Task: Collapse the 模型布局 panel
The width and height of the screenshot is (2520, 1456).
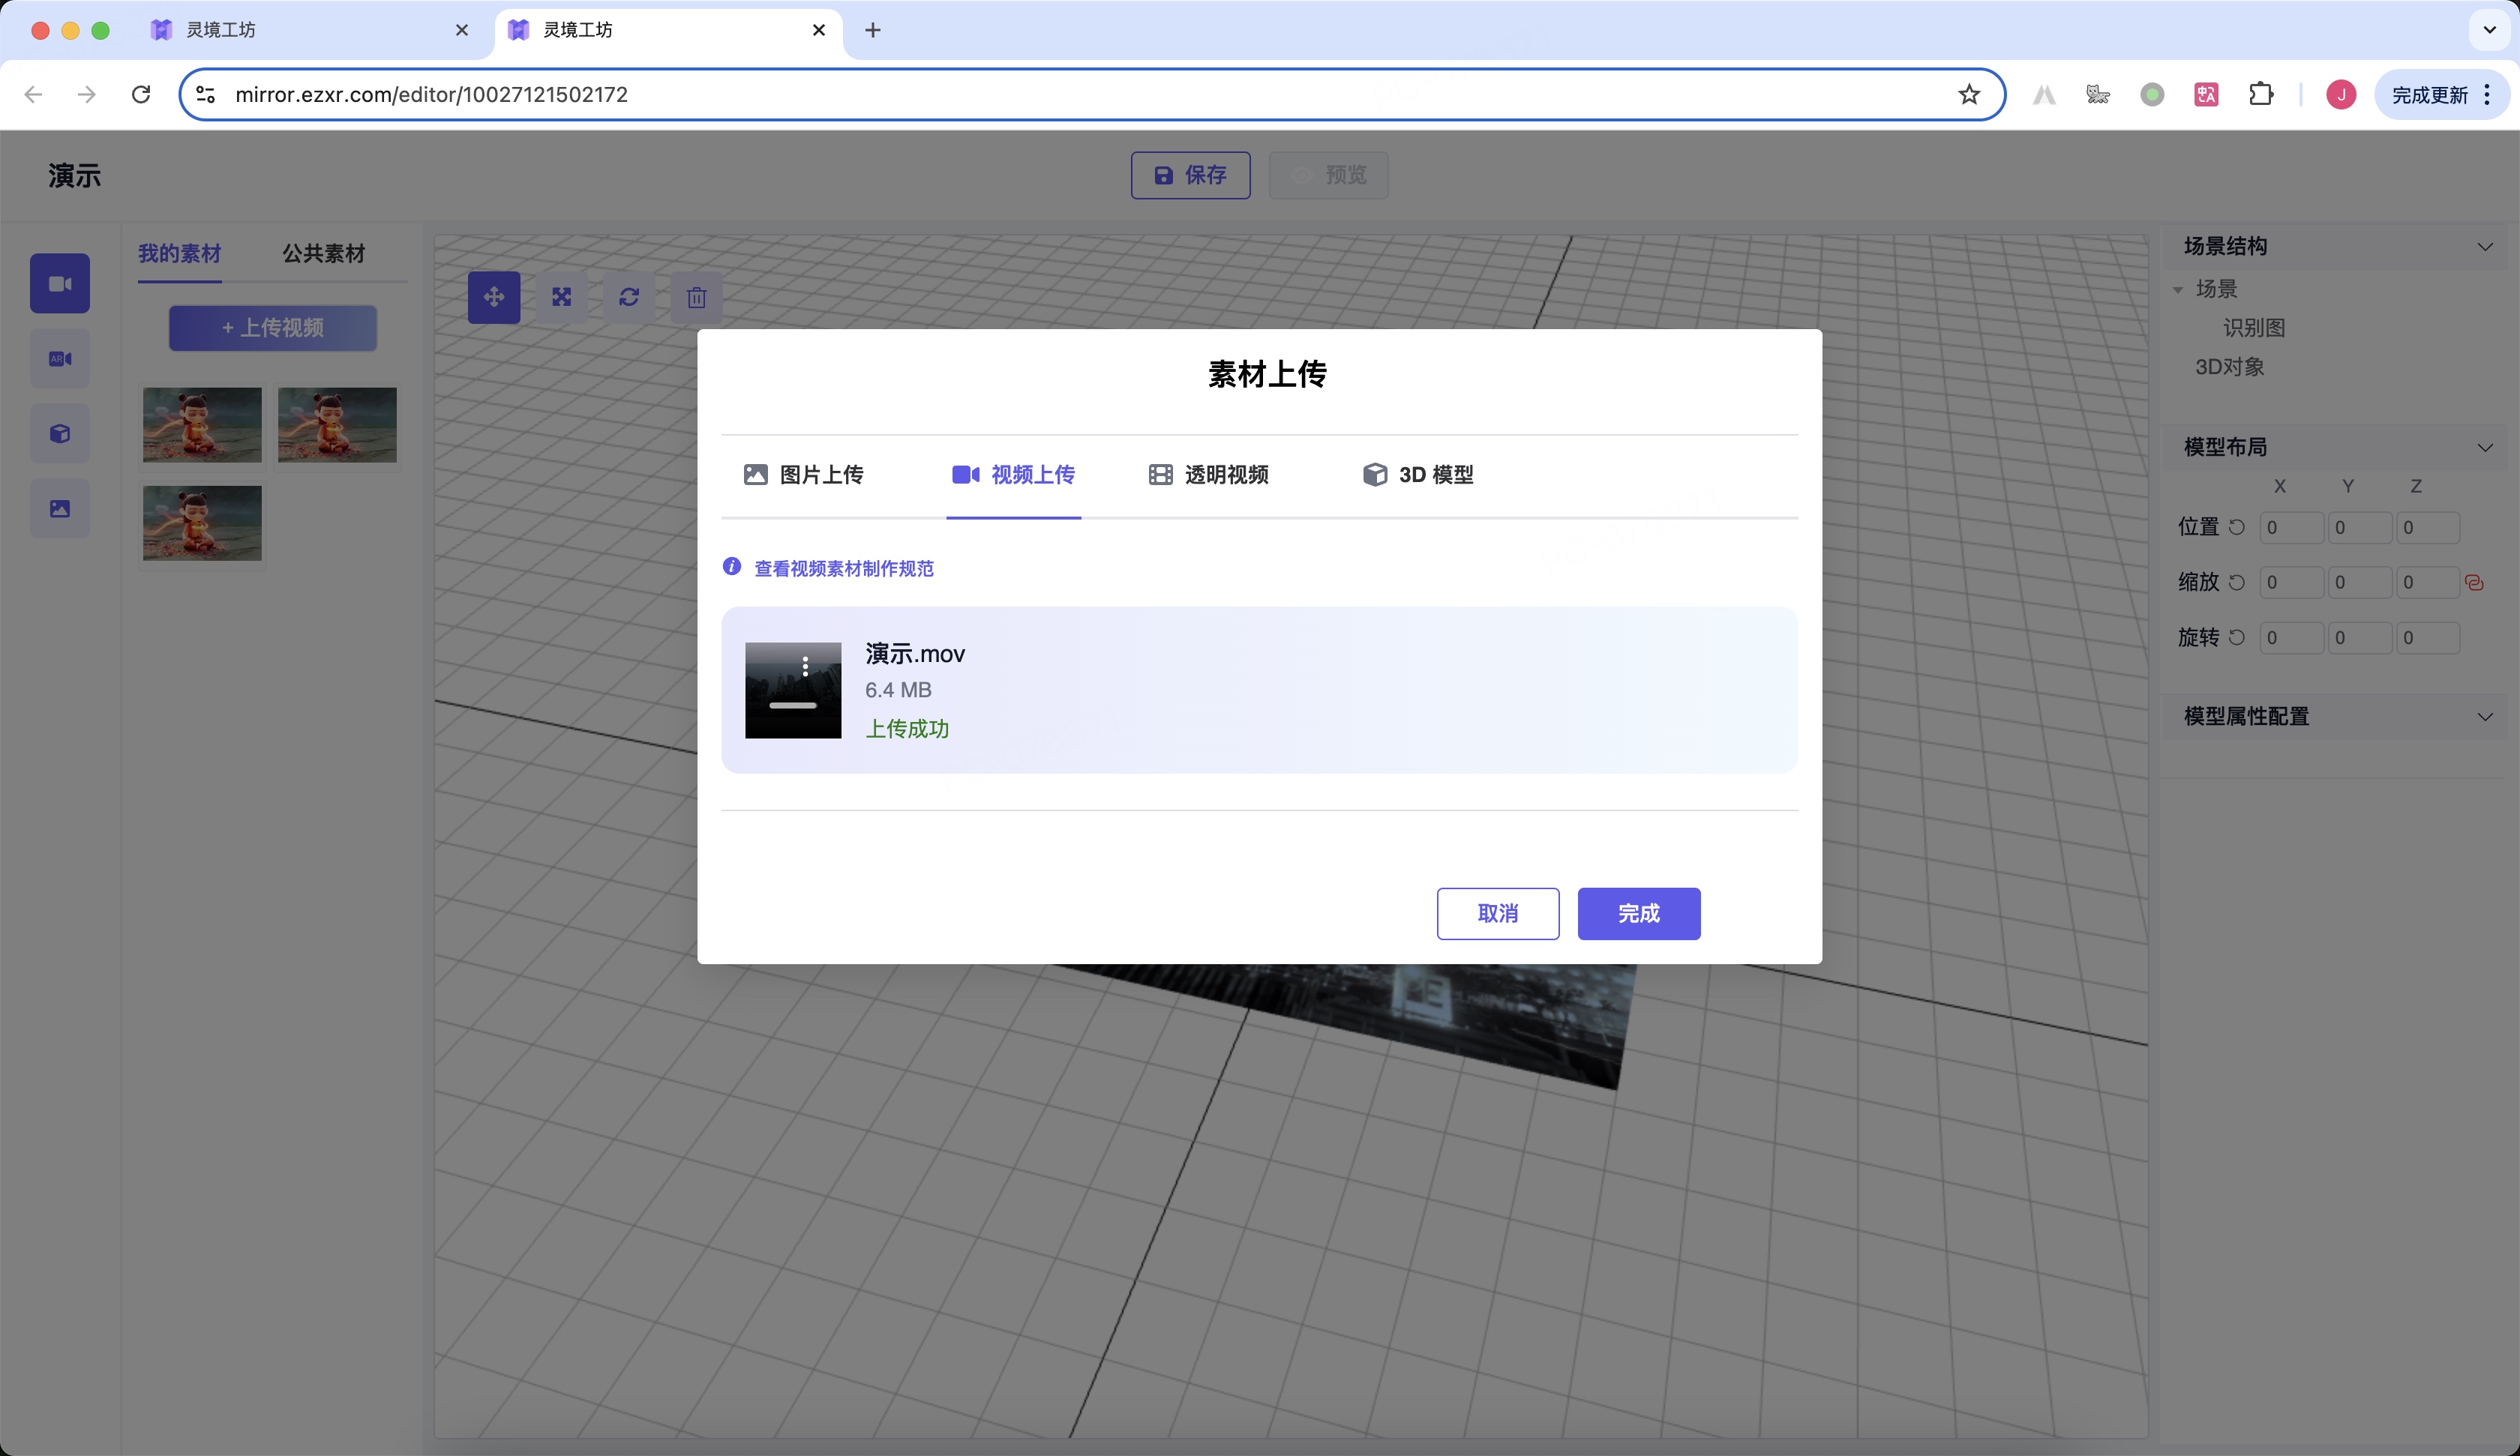Action: point(2484,447)
